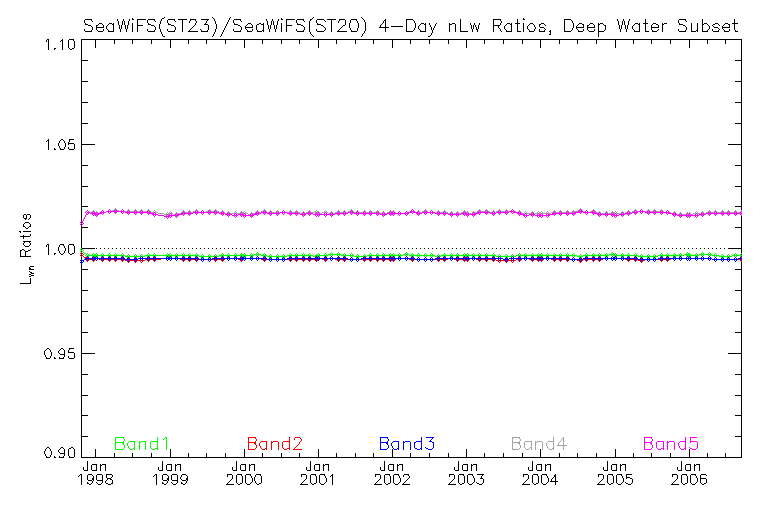Click the 1.05 y-axis value
Screen dimensions: 768x512
pos(60,145)
